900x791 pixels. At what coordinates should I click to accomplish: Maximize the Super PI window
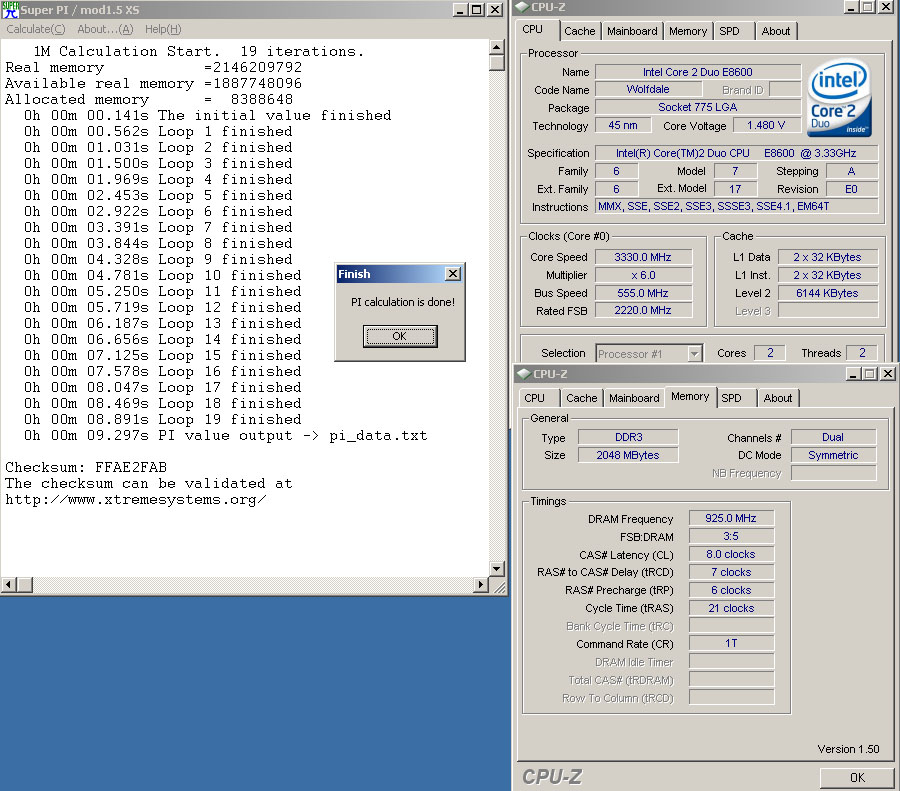476,10
